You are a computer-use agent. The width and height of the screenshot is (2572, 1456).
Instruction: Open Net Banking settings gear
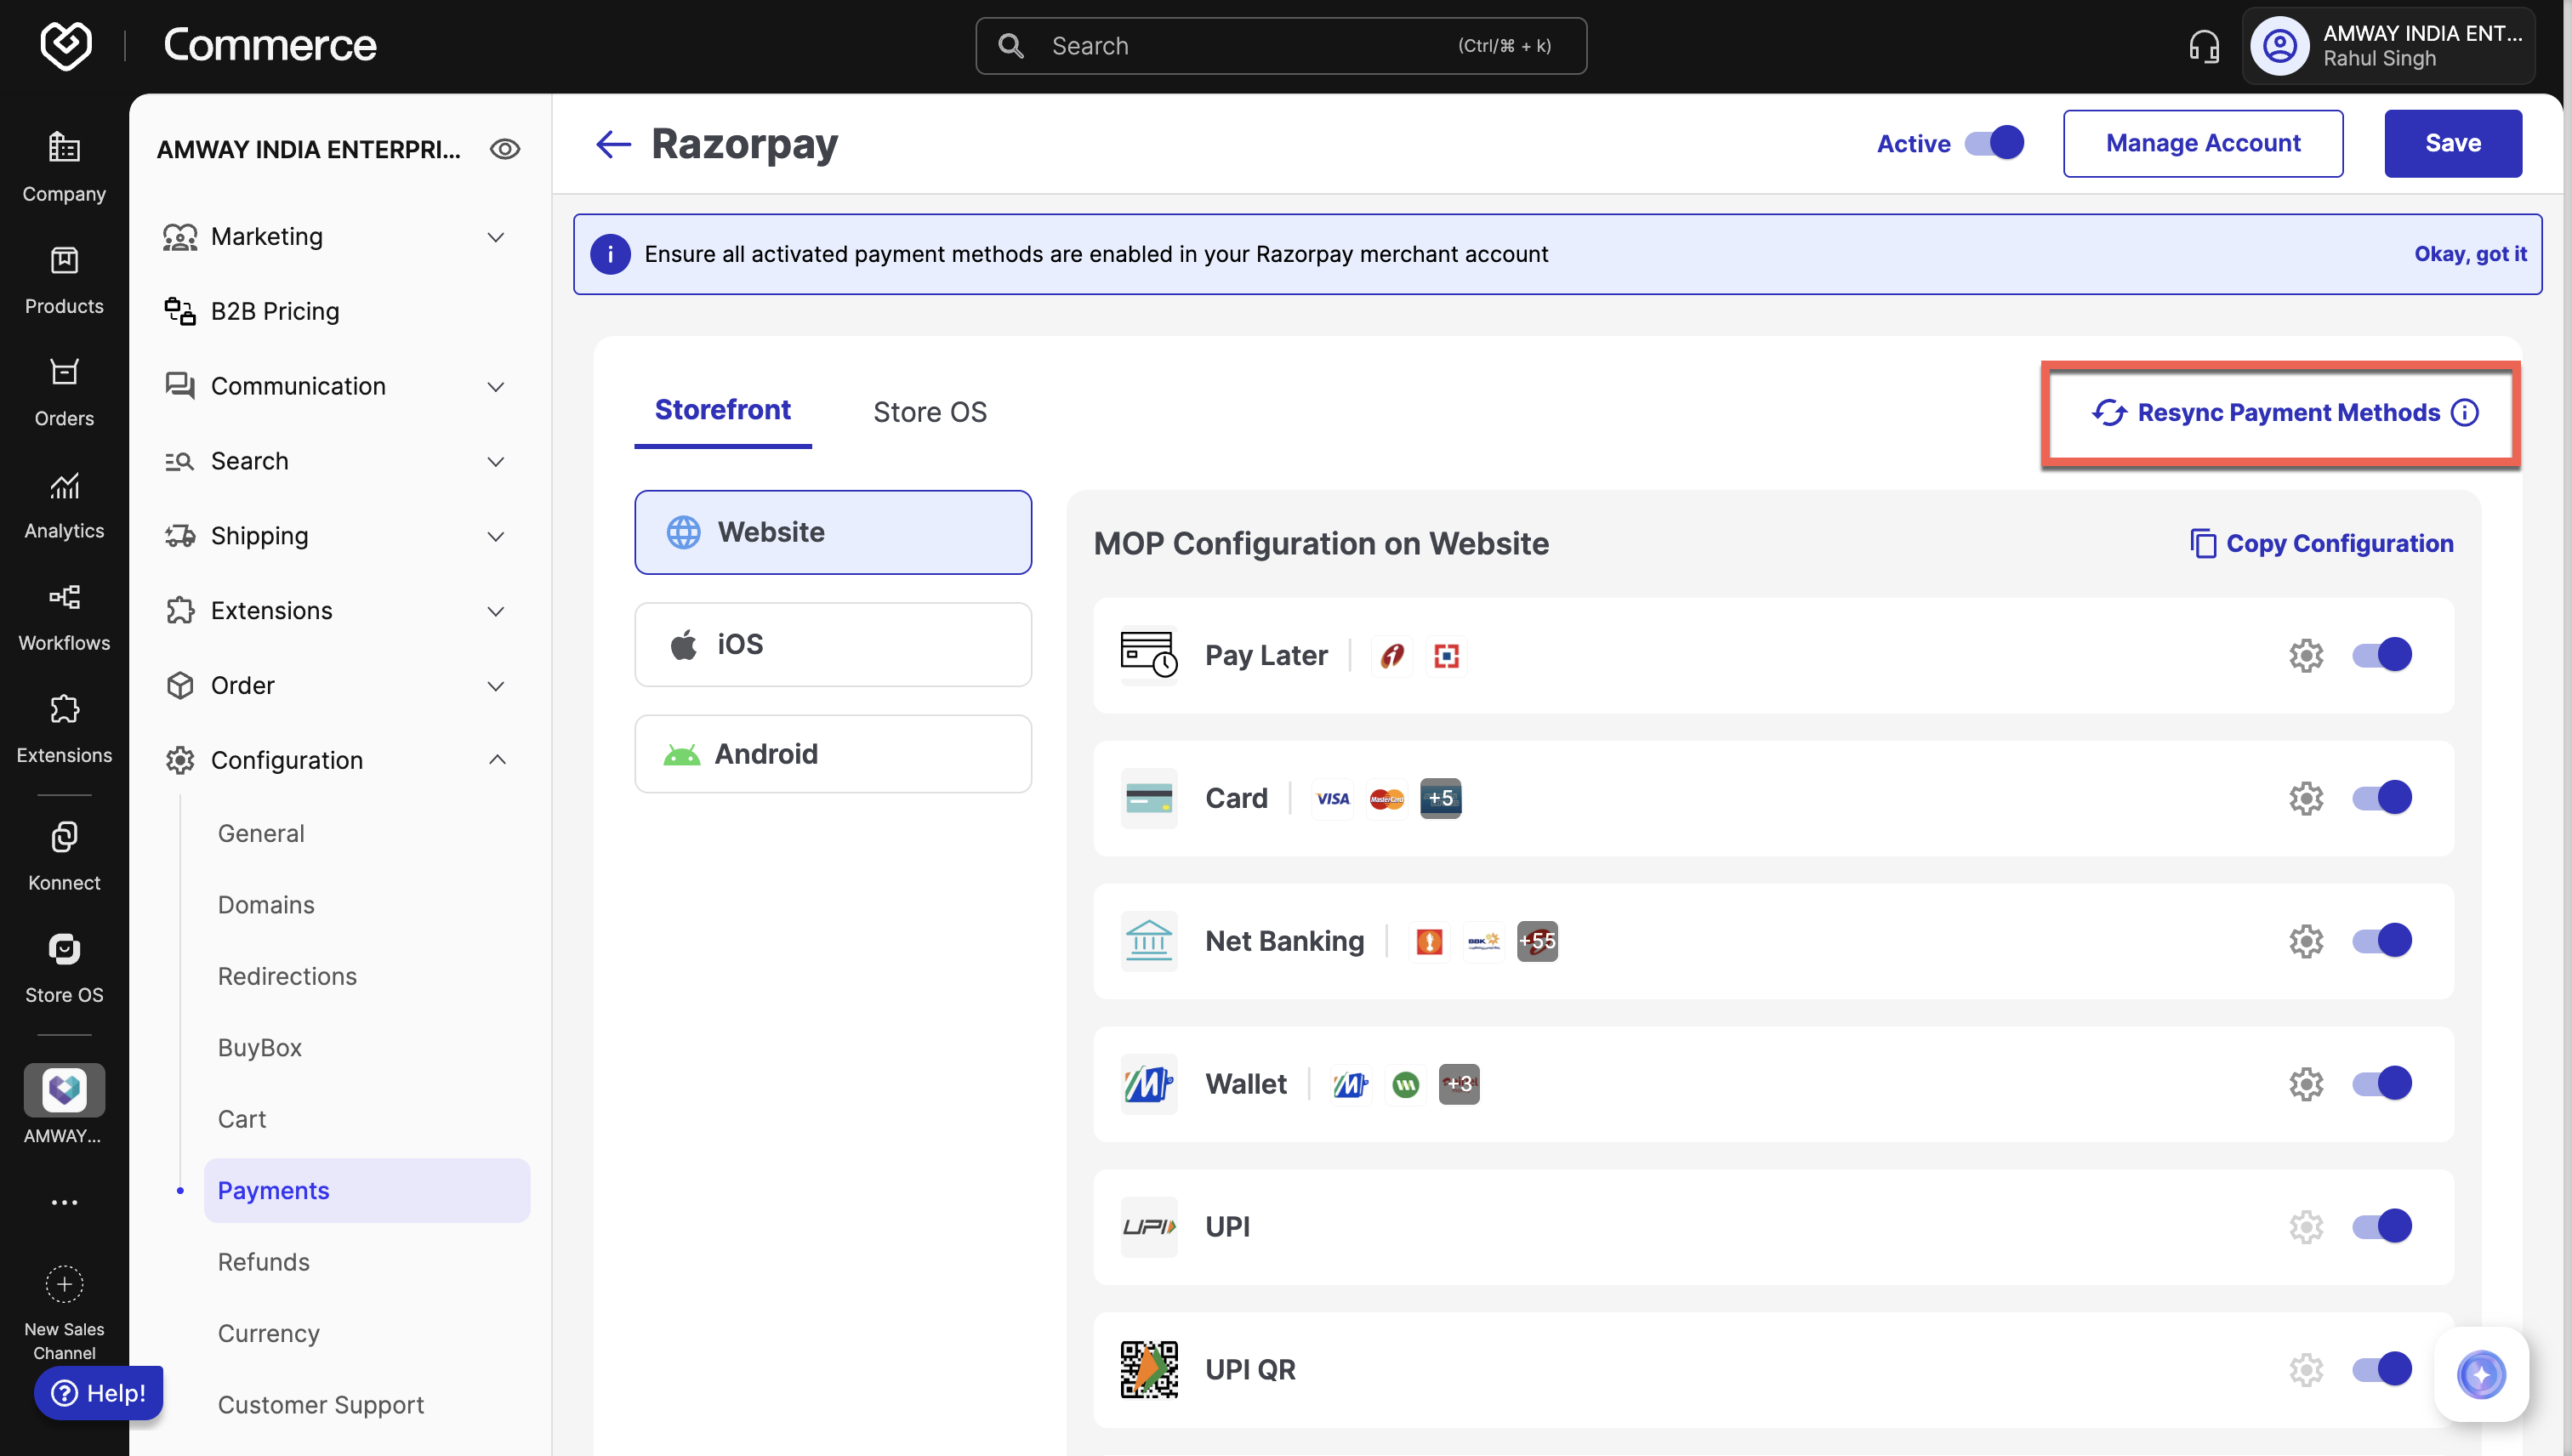2305,941
